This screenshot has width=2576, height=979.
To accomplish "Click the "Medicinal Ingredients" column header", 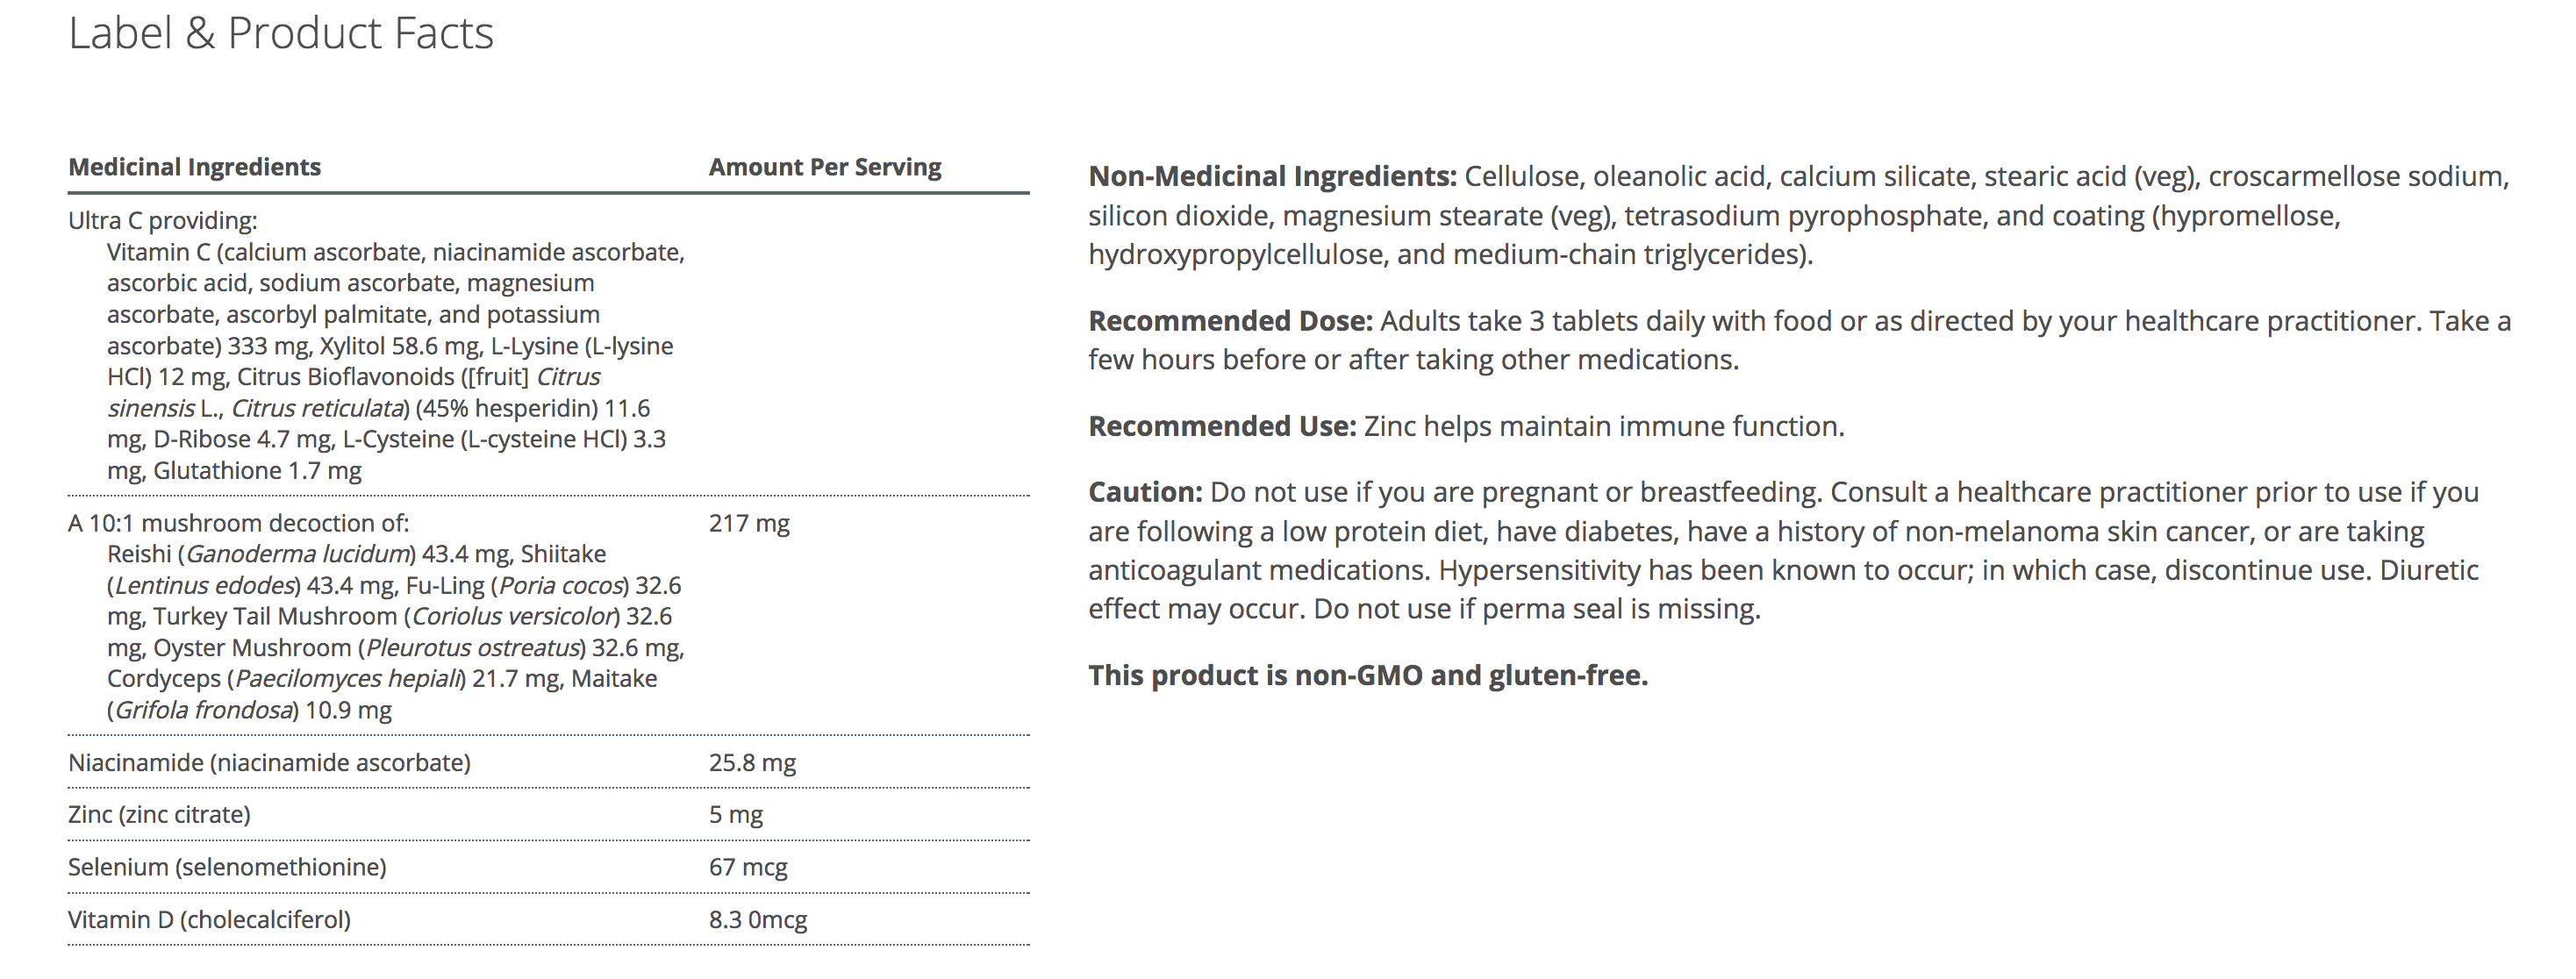I will pos(194,167).
